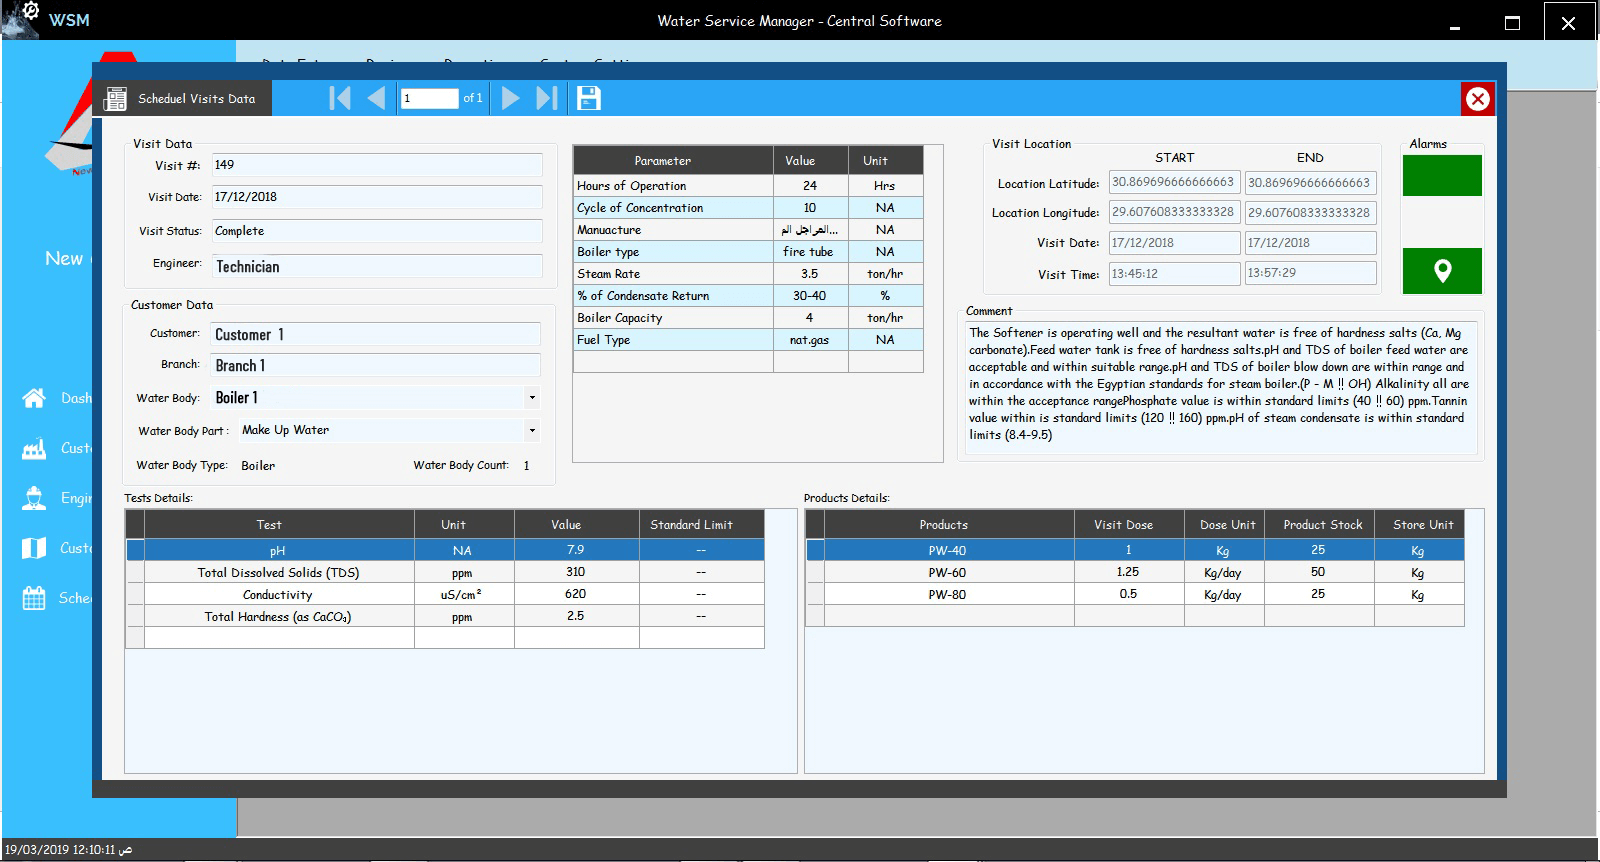Go to next visit record
Viewport: 1600px width, 862px height.
pyautogui.click(x=510, y=98)
